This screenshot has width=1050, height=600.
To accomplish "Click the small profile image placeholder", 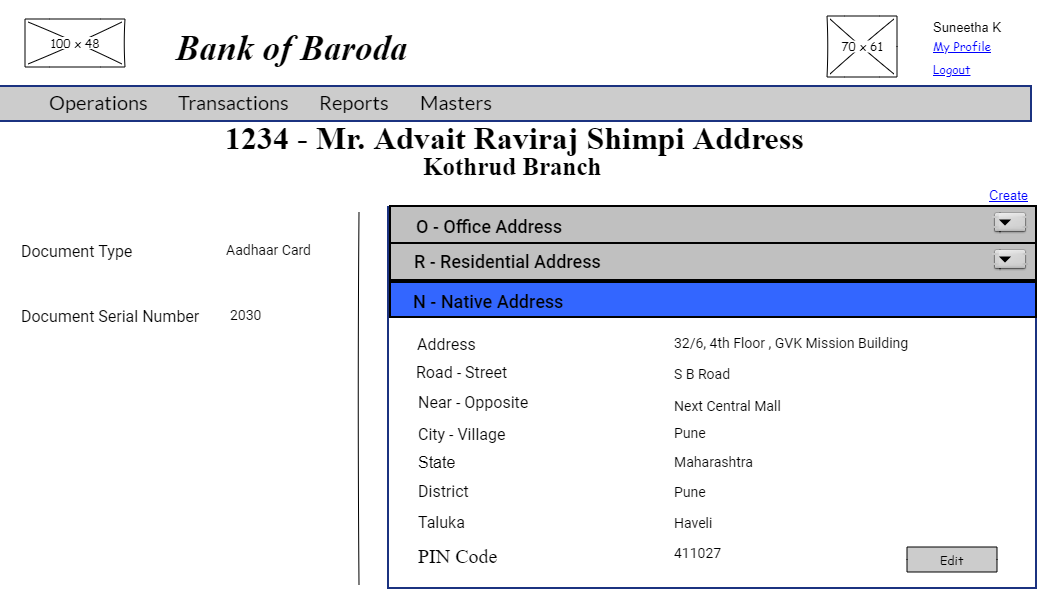I will point(861,46).
